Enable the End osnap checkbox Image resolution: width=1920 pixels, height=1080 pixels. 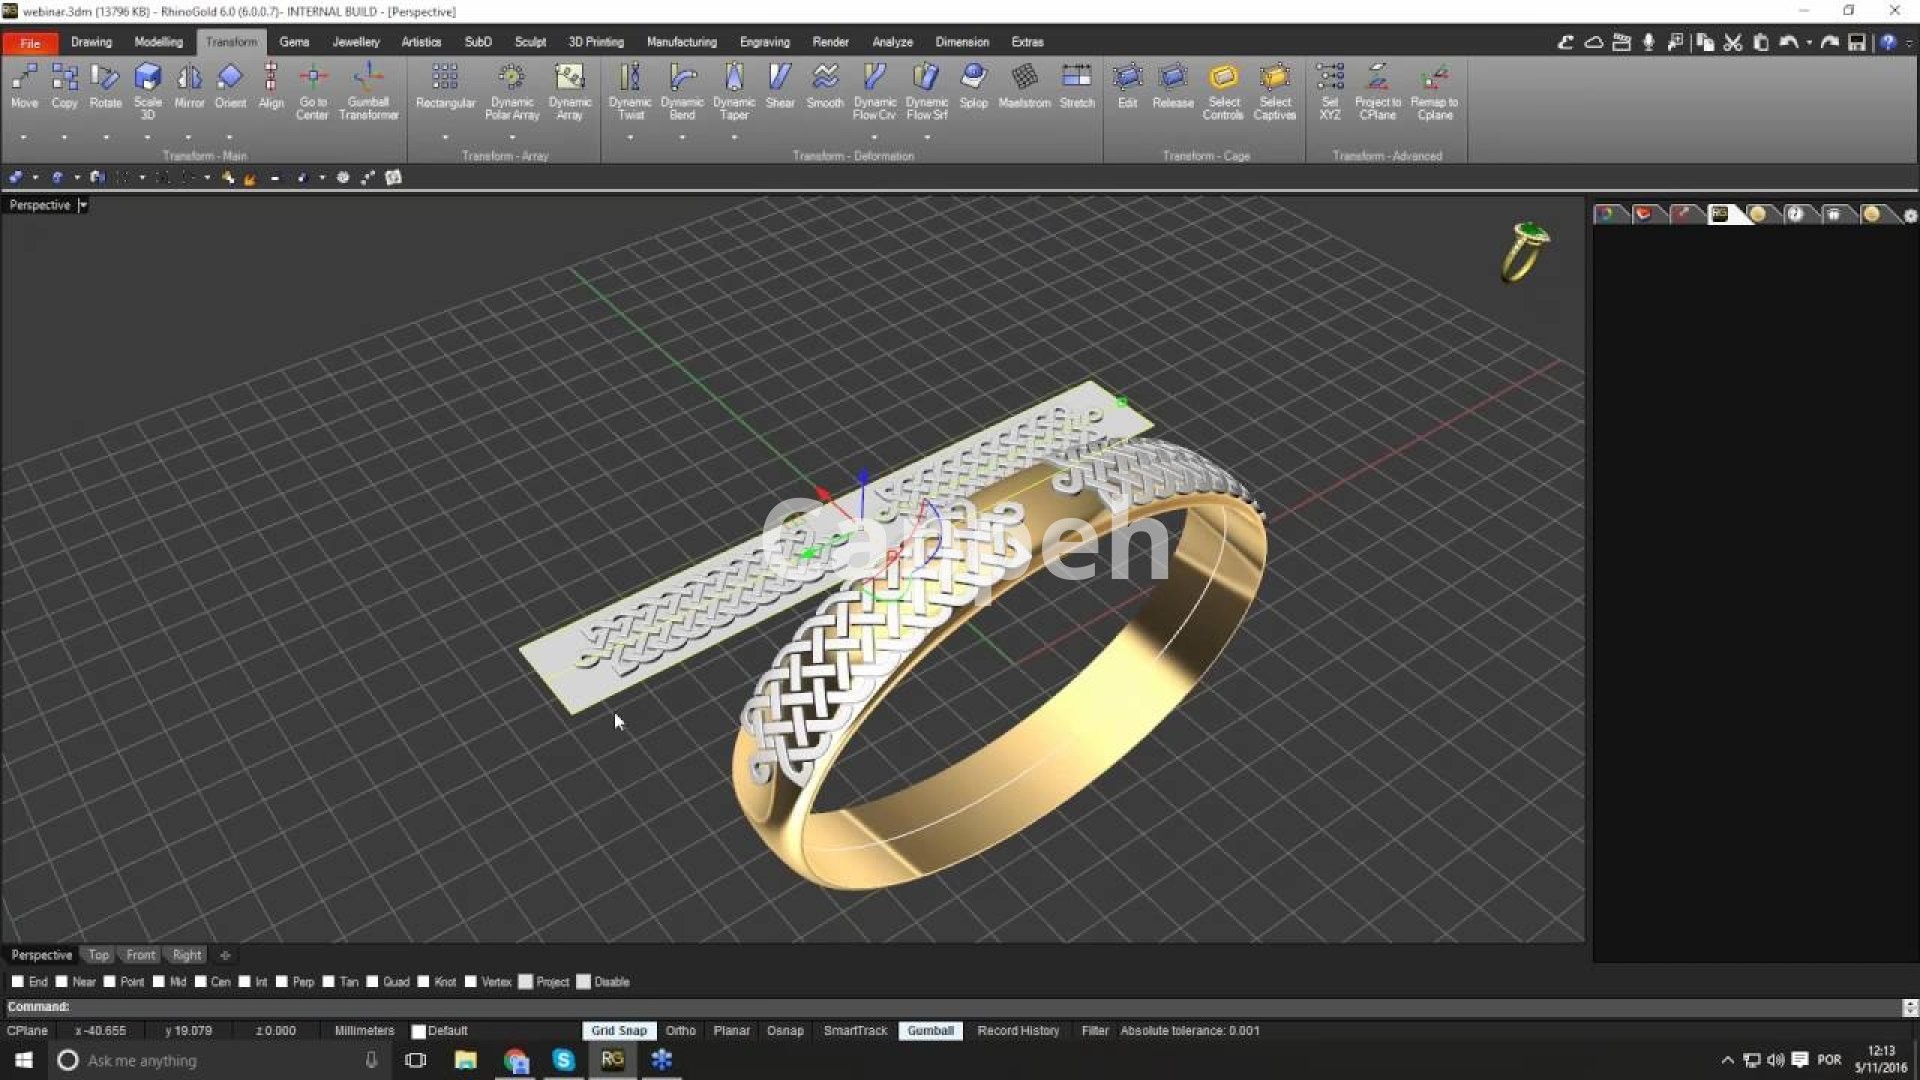[x=18, y=982]
